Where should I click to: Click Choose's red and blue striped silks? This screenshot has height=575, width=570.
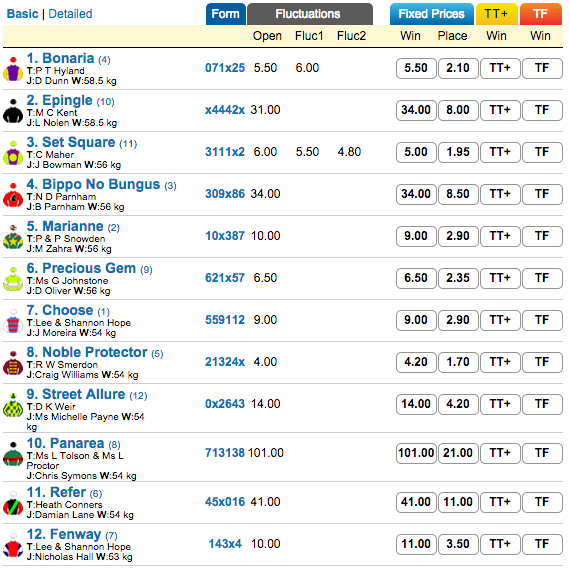click(x=13, y=321)
